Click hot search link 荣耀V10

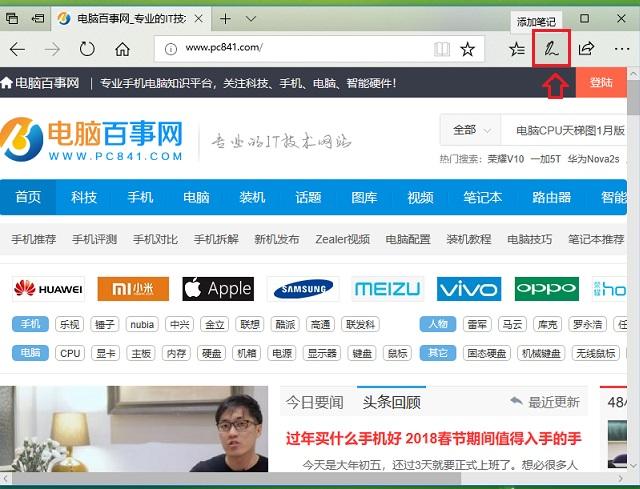(x=505, y=159)
